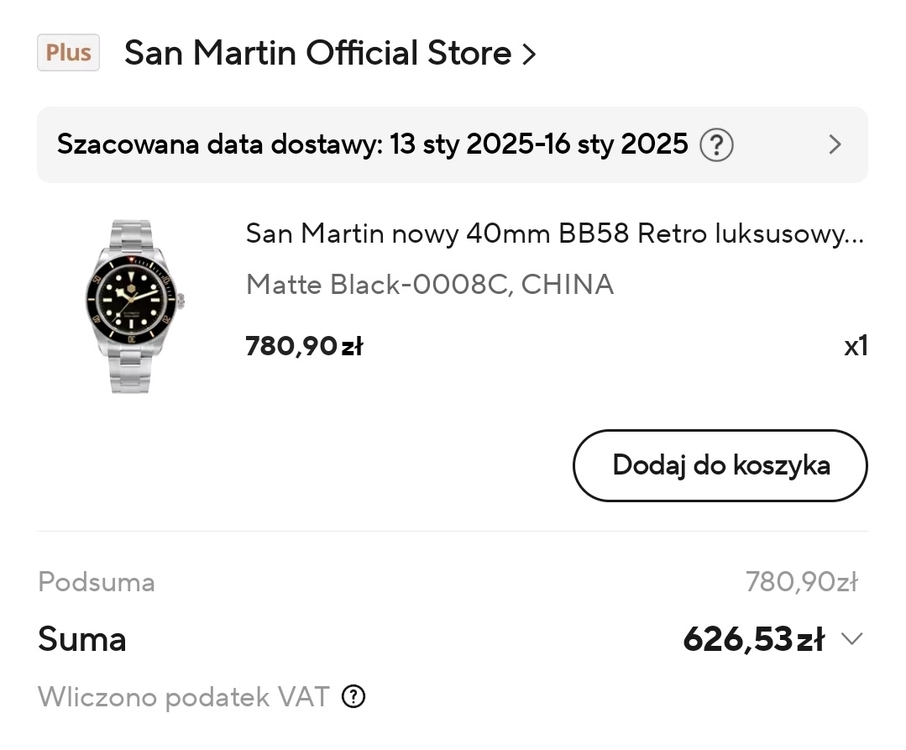Click the 626,53 zł final total
The height and width of the screenshot is (750, 906).
[756, 638]
